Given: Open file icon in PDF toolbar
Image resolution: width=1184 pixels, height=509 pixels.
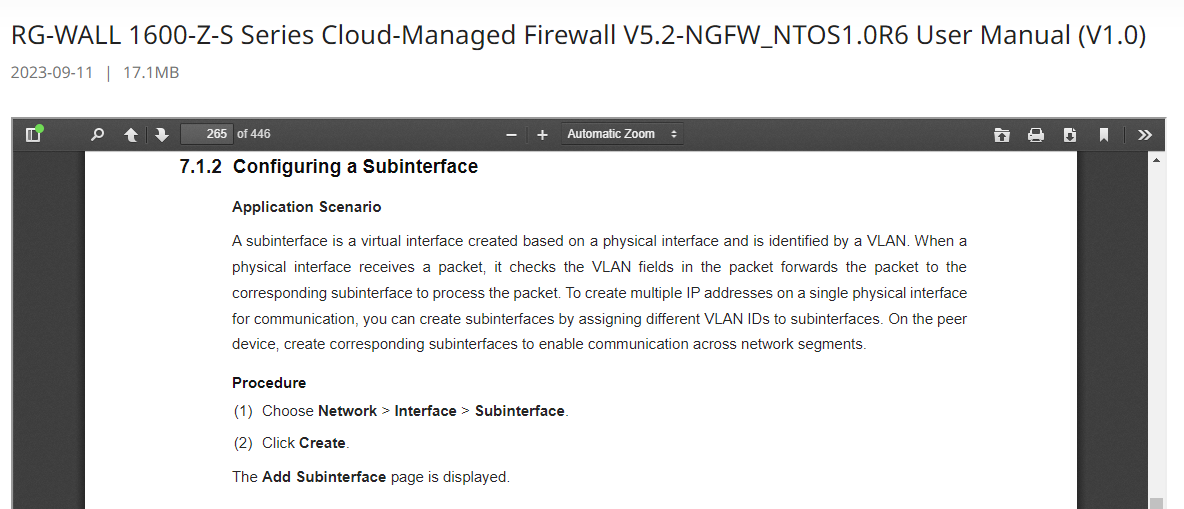Looking at the screenshot, I should [x=1002, y=134].
